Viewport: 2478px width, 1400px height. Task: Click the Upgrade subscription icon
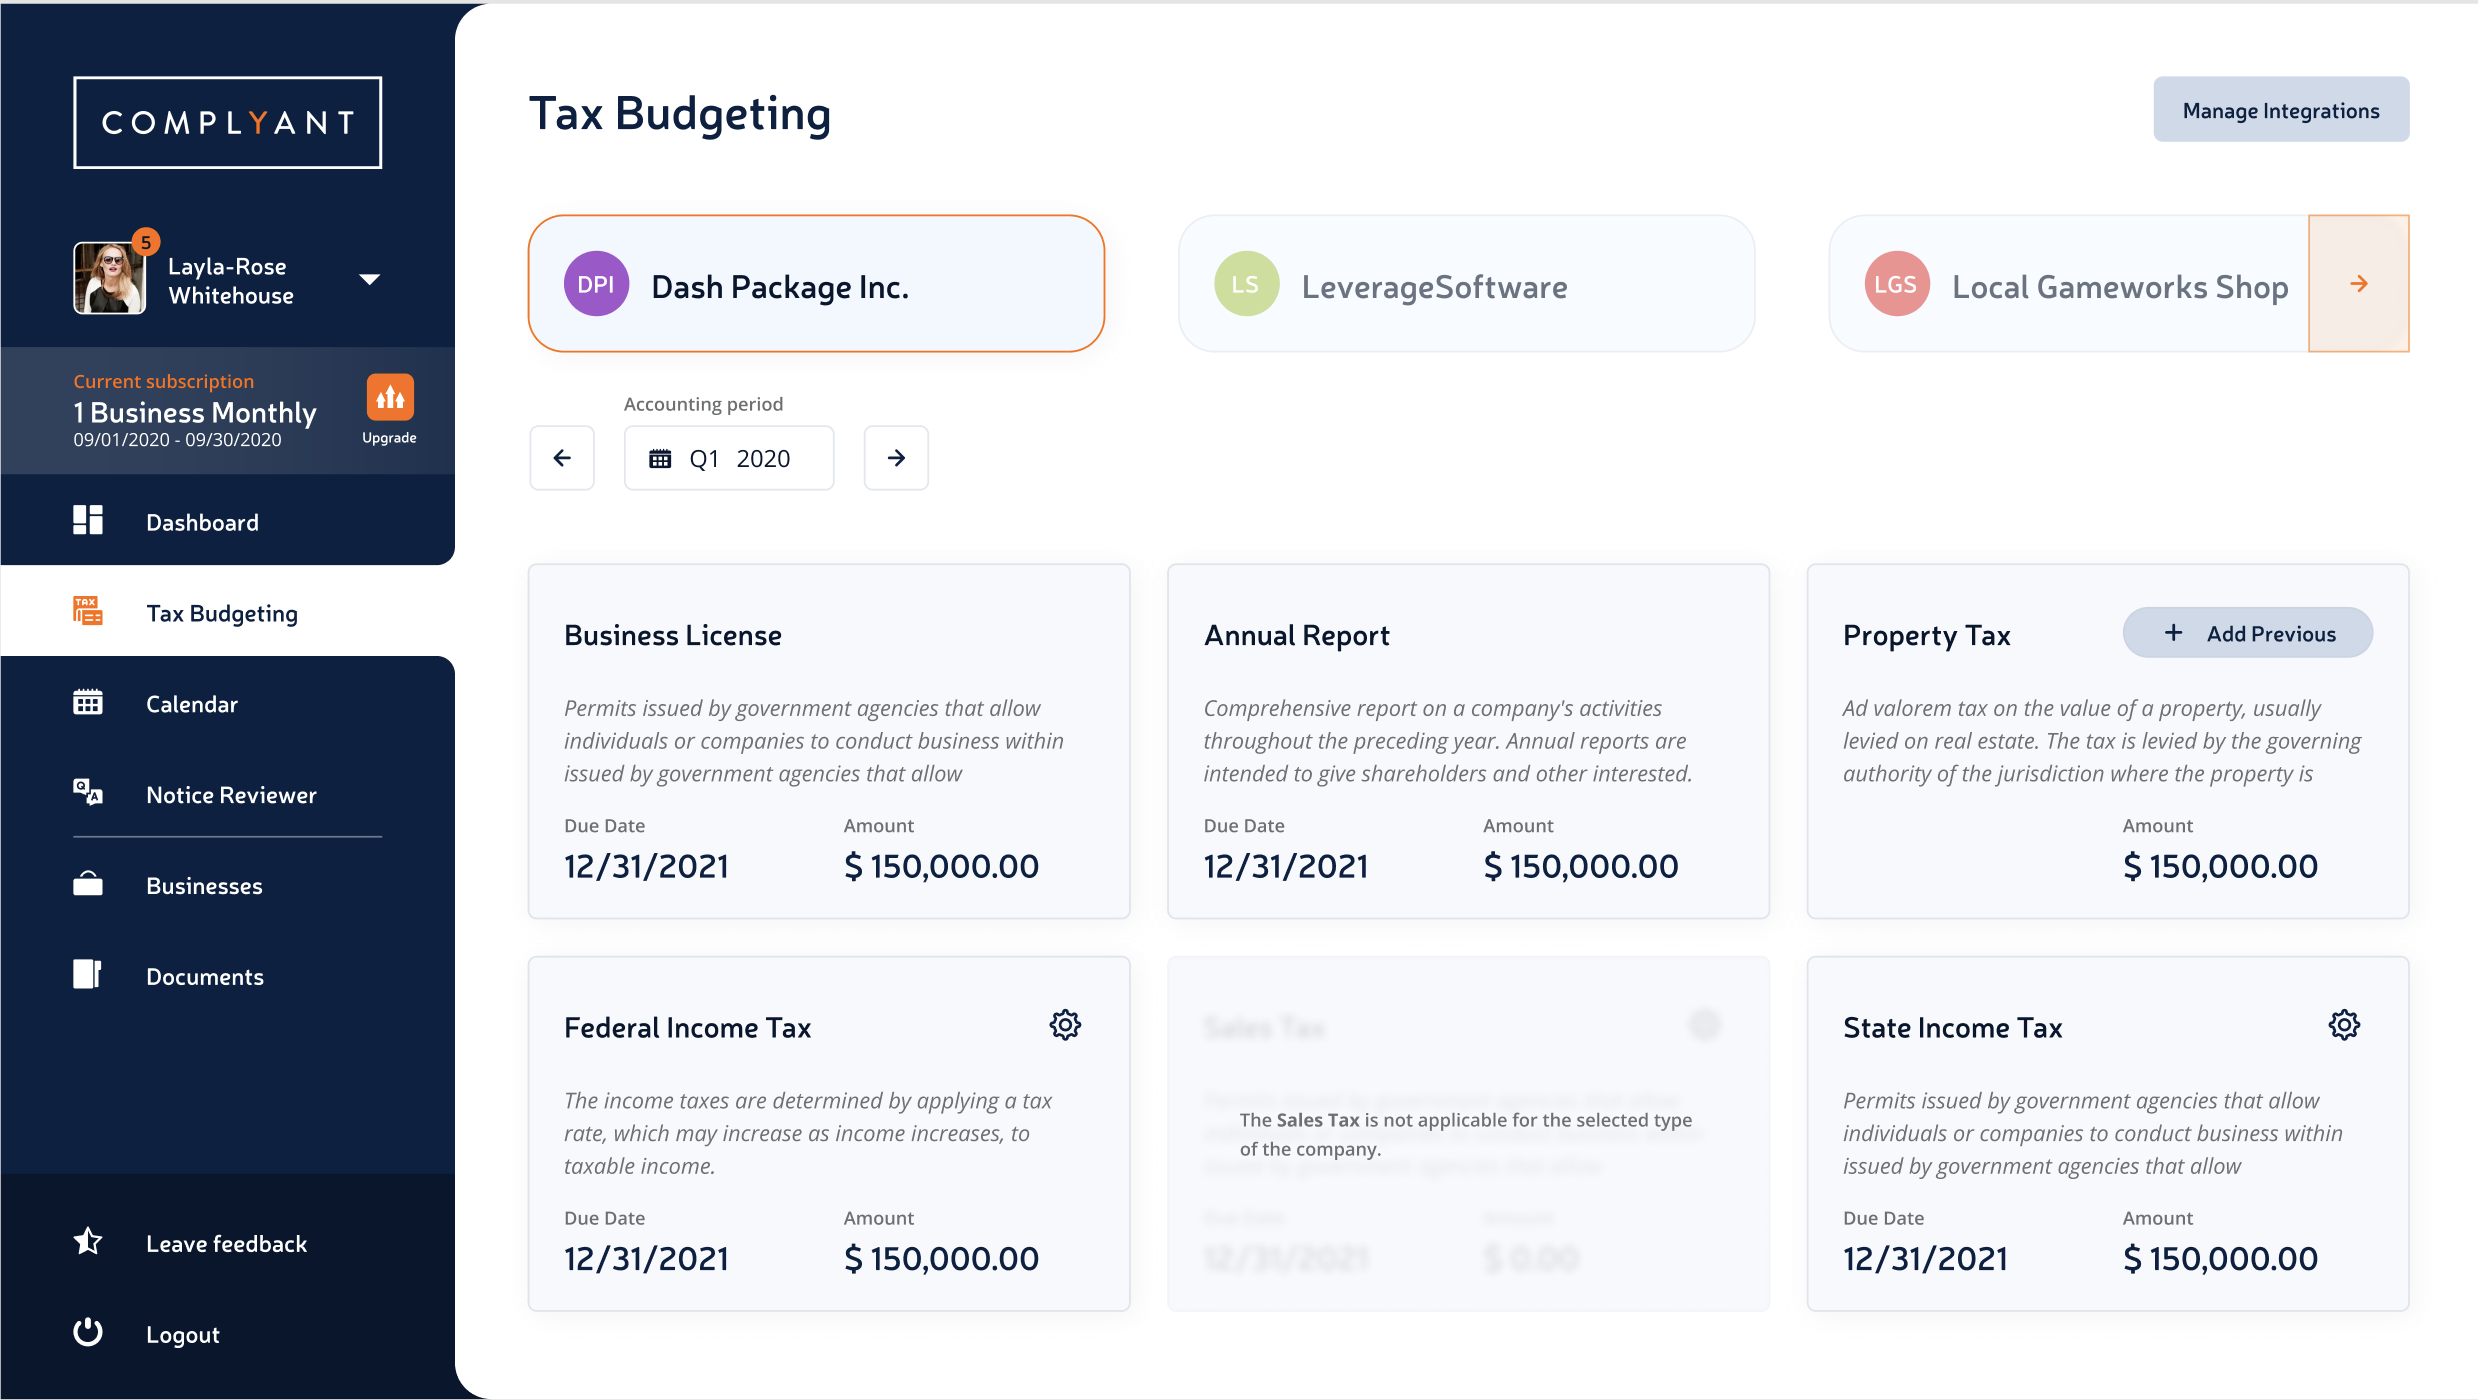390,399
